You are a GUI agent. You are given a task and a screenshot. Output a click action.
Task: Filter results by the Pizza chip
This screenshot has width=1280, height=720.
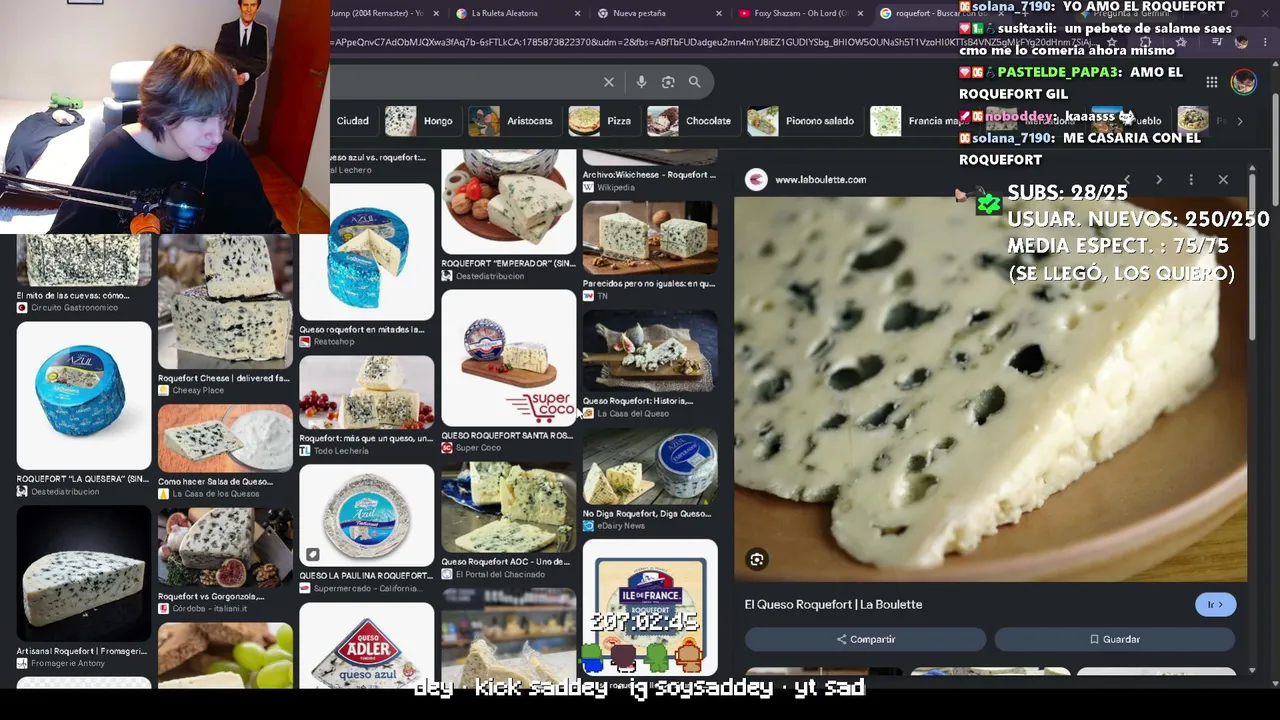click(600, 121)
